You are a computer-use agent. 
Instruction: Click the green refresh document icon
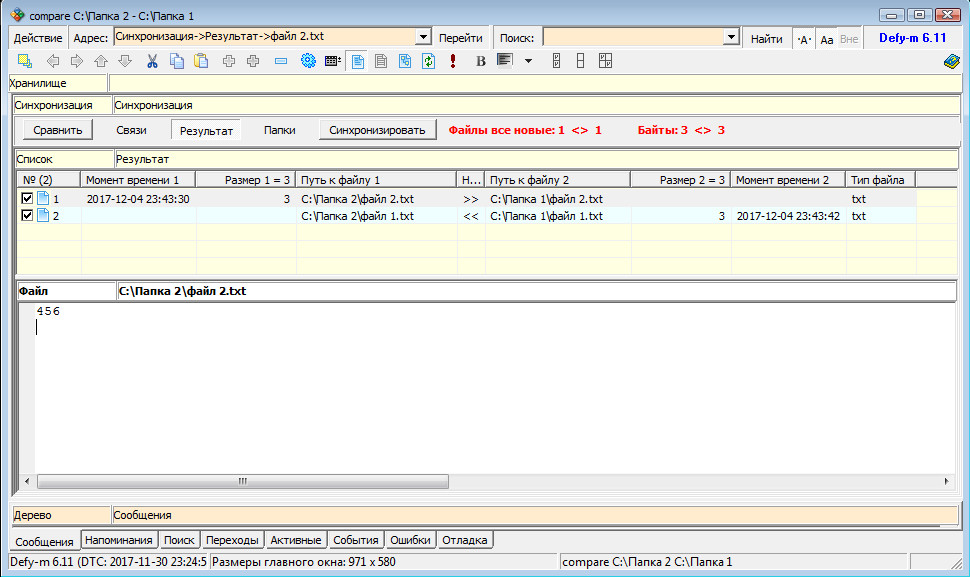[429, 61]
